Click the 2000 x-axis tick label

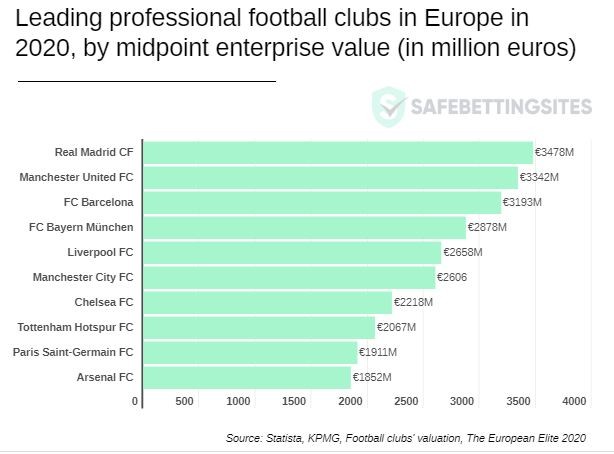pos(350,401)
